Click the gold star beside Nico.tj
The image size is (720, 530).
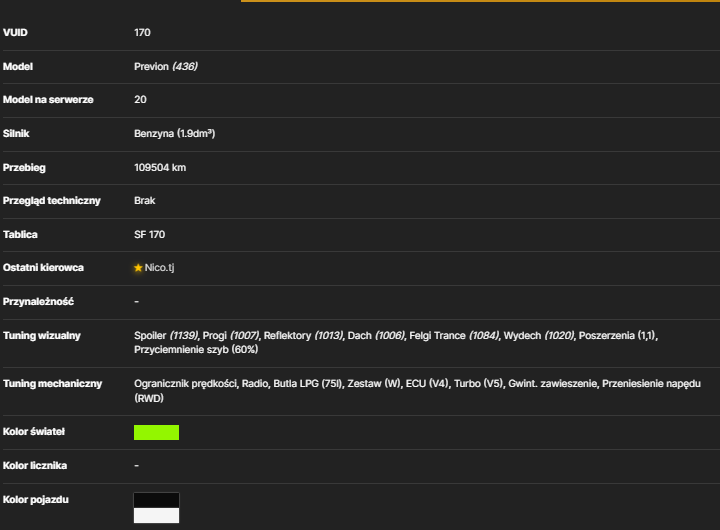pos(138,268)
